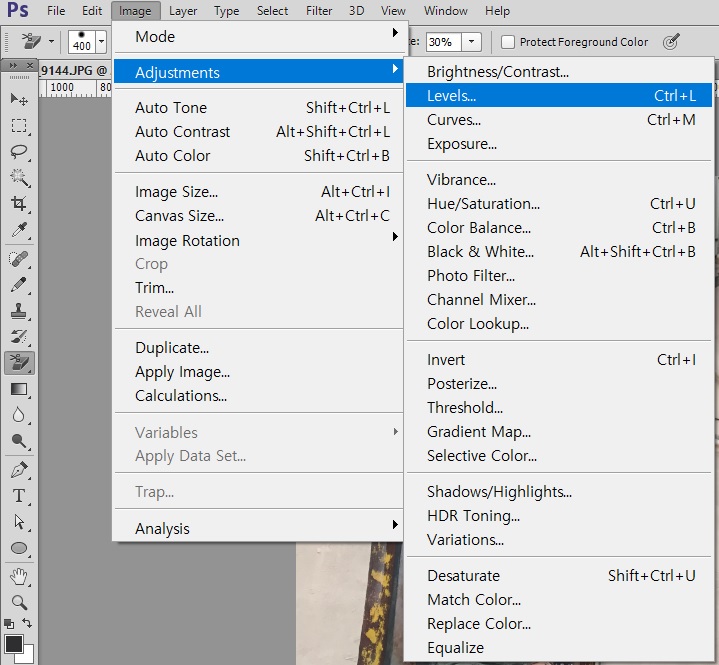
Task: Select the Brush tool
Action: point(19,285)
